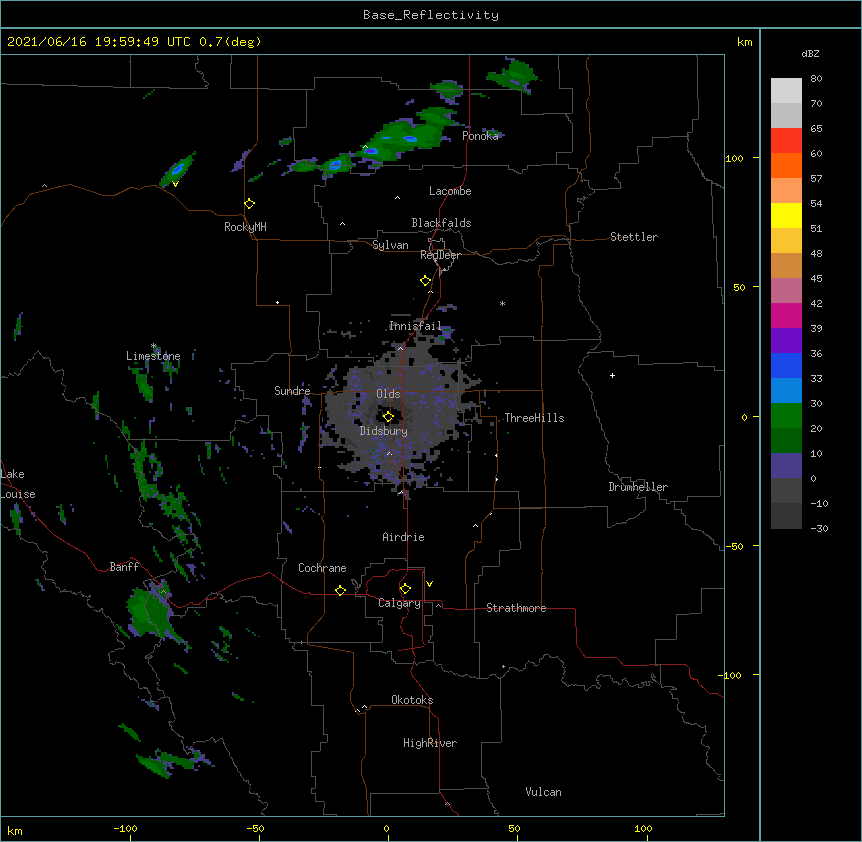Click the Banff map label
The height and width of the screenshot is (842, 862).
click(x=124, y=567)
